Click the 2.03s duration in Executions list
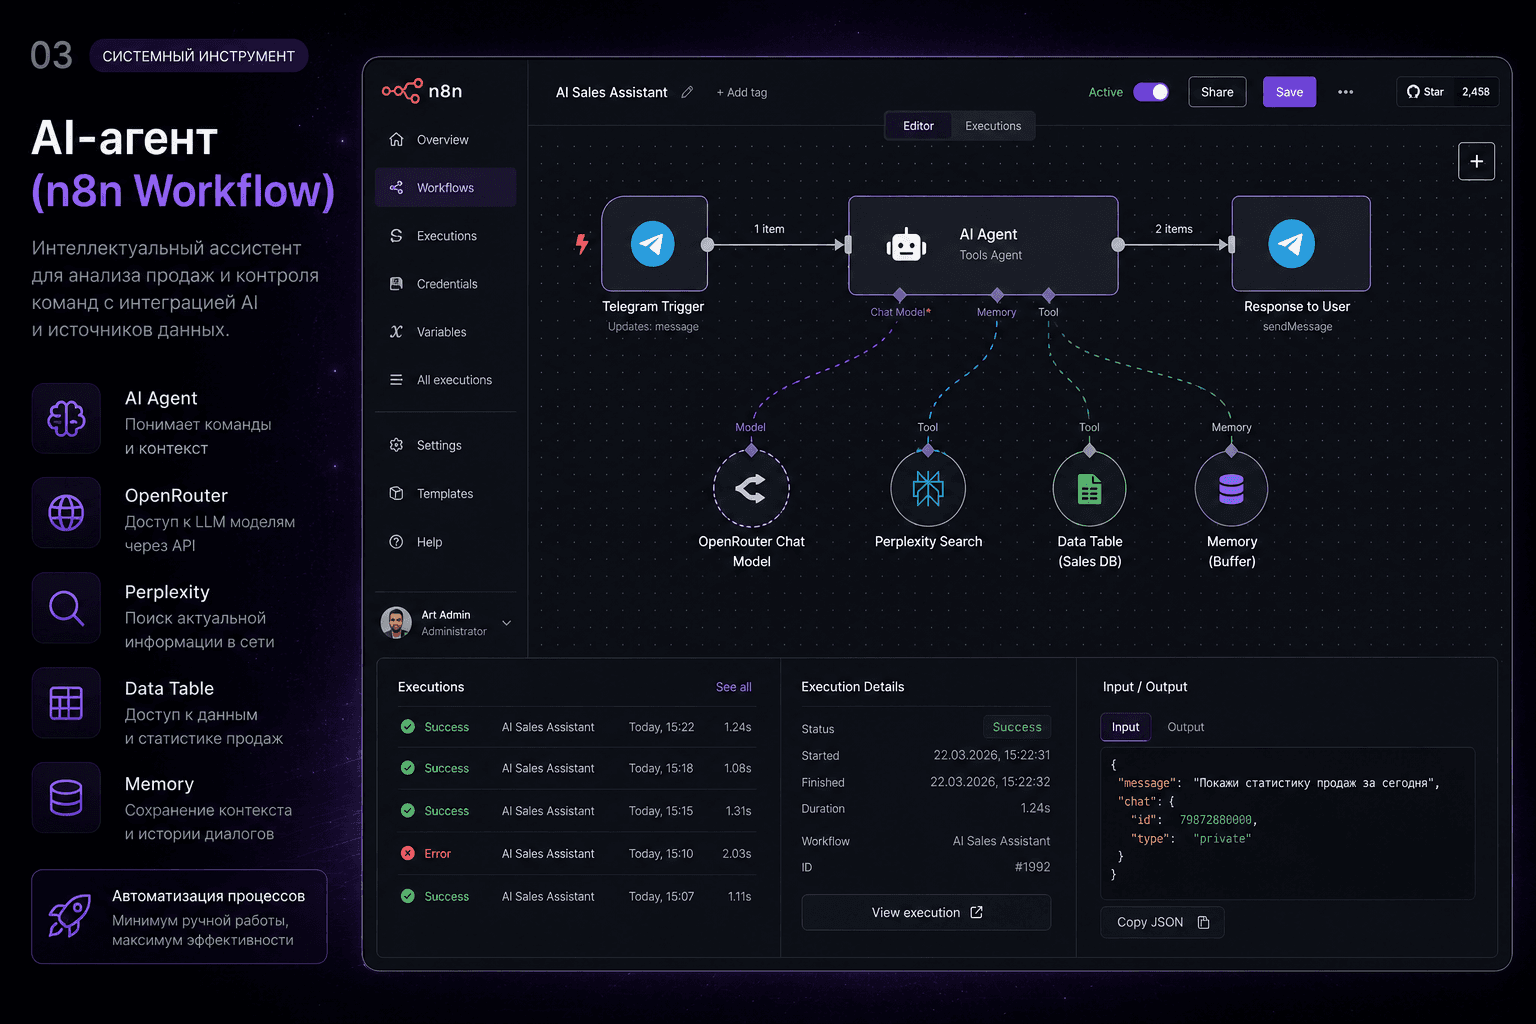1536x1024 pixels. coord(737,854)
